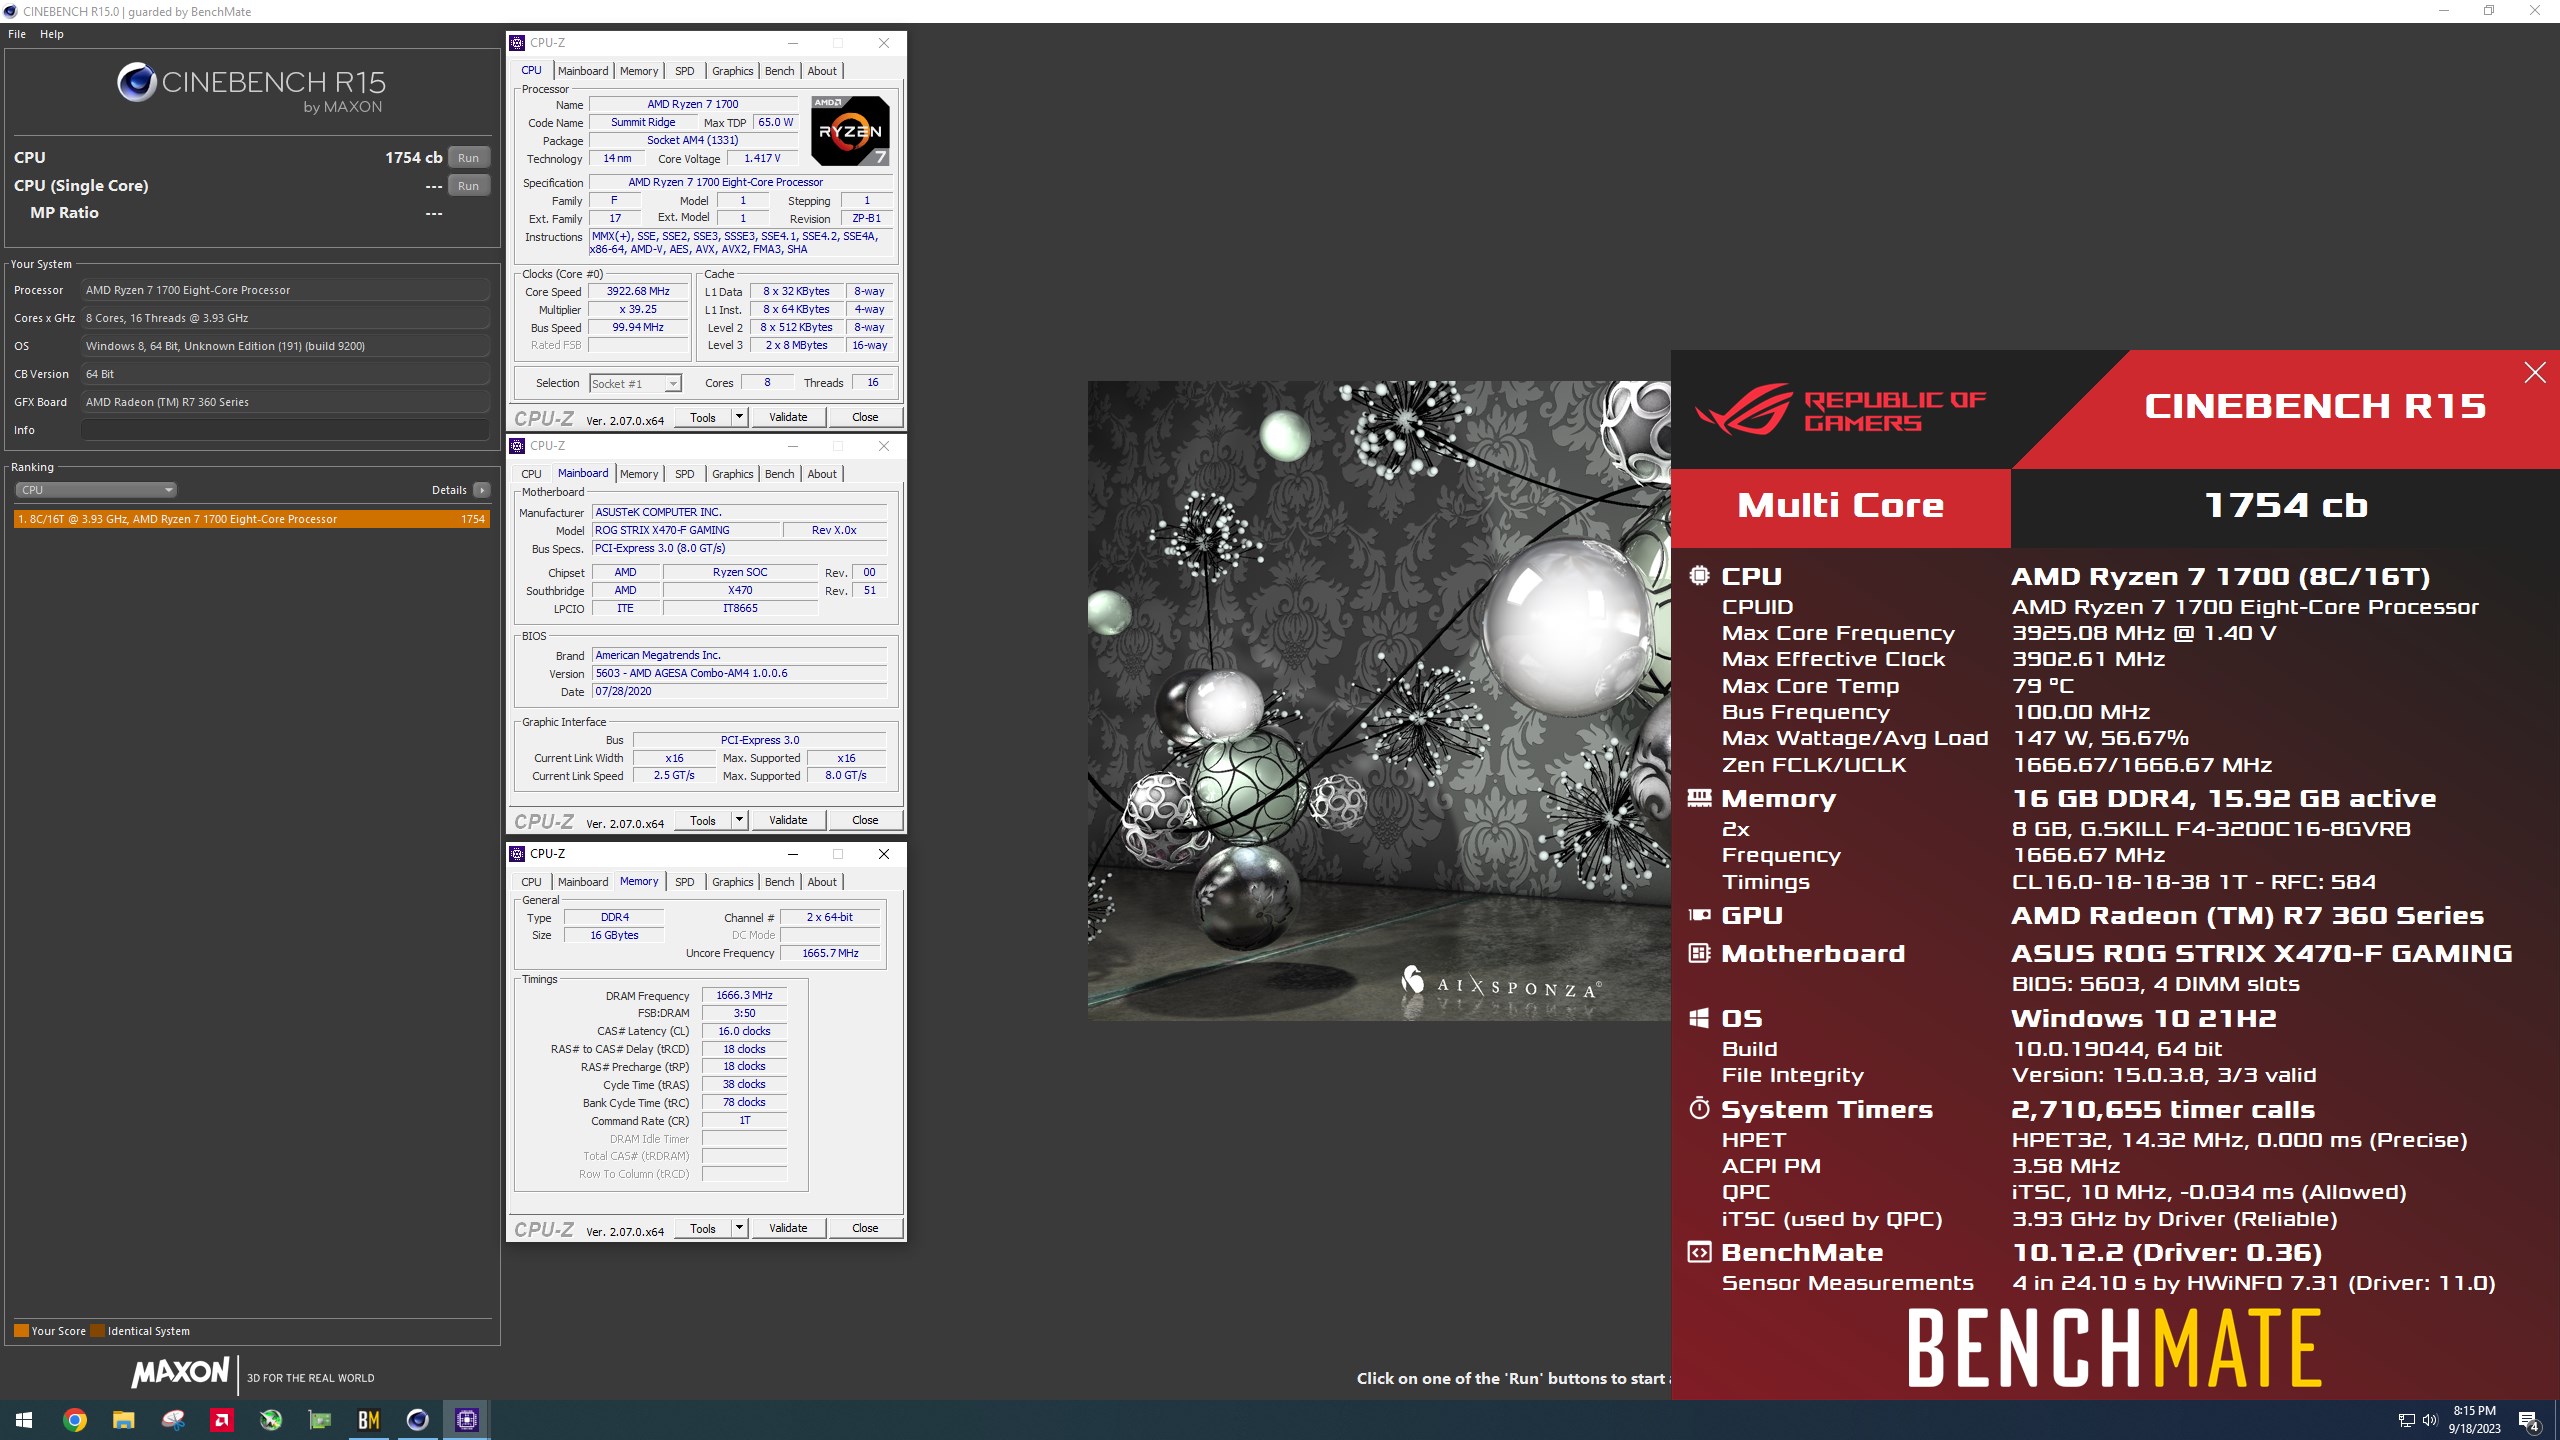Click the Info input field
Viewport: 2560px width, 1440px height.
285,430
